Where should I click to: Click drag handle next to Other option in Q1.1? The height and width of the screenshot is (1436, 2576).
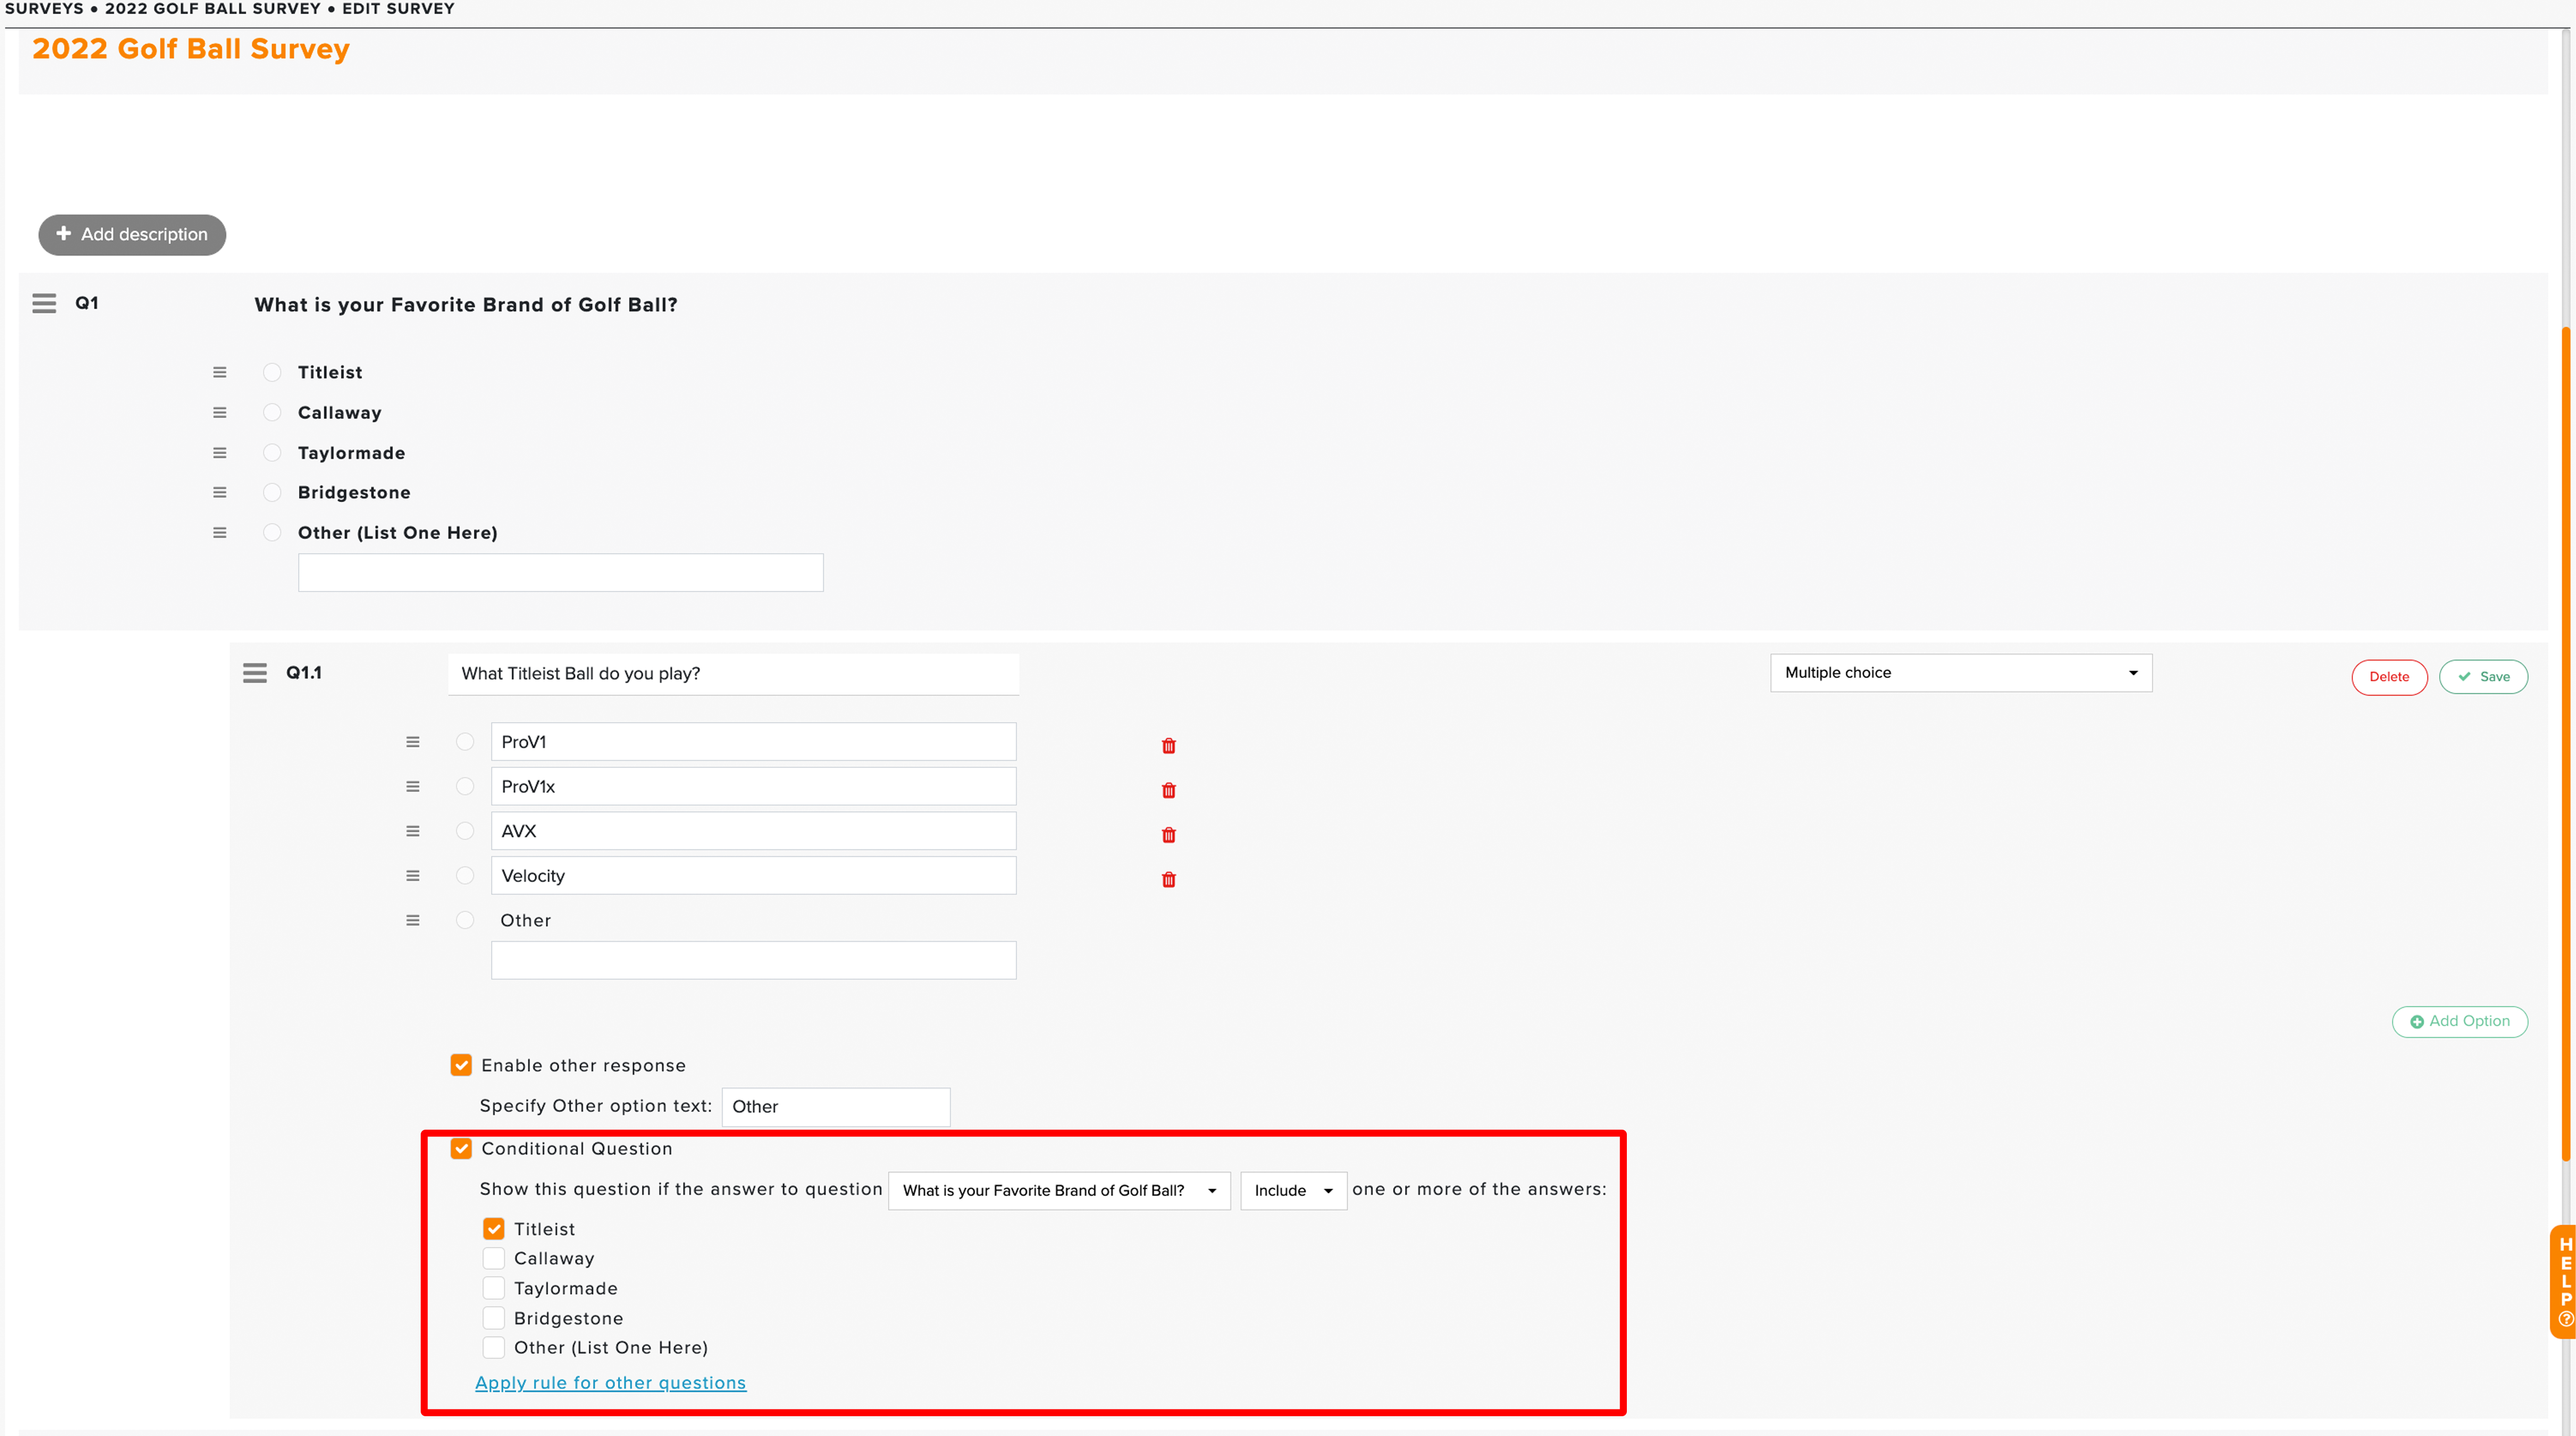(413, 920)
